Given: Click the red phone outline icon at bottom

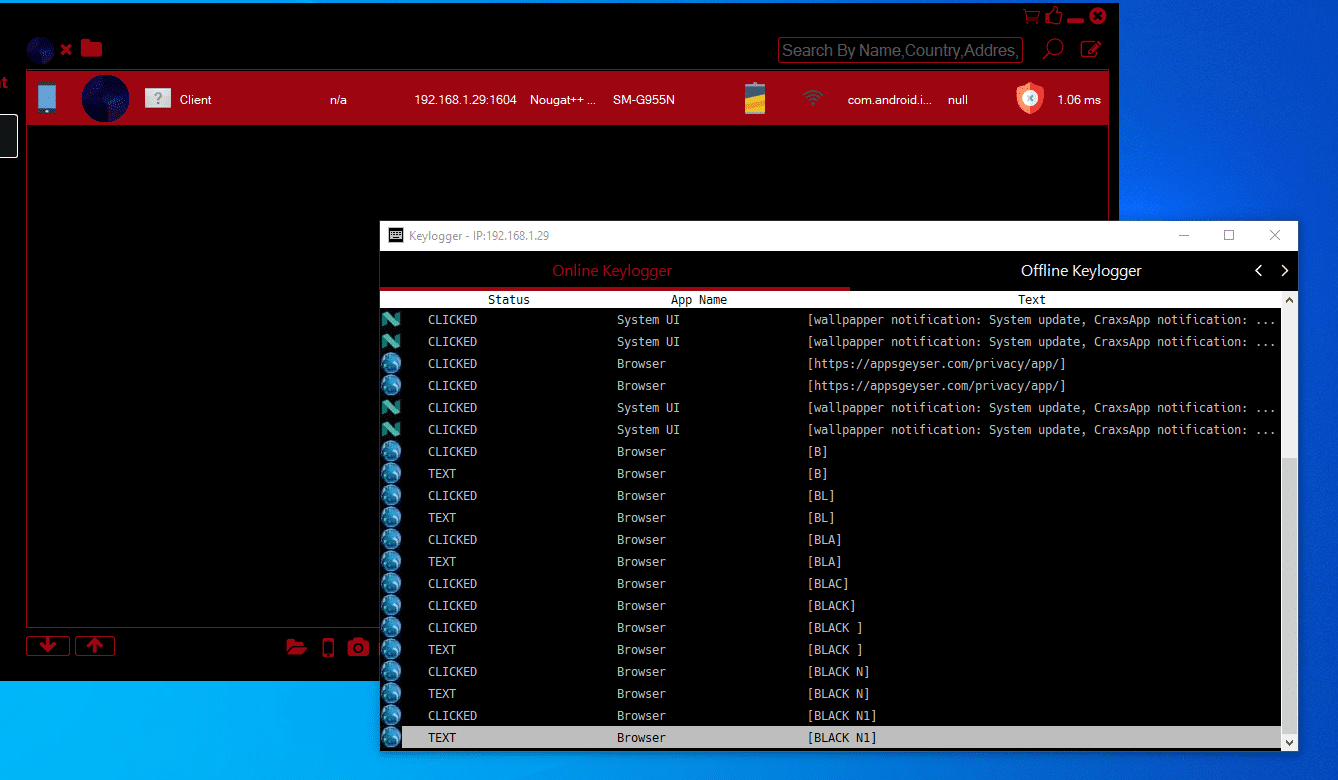Looking at the screenshot, I should [328, 647].
